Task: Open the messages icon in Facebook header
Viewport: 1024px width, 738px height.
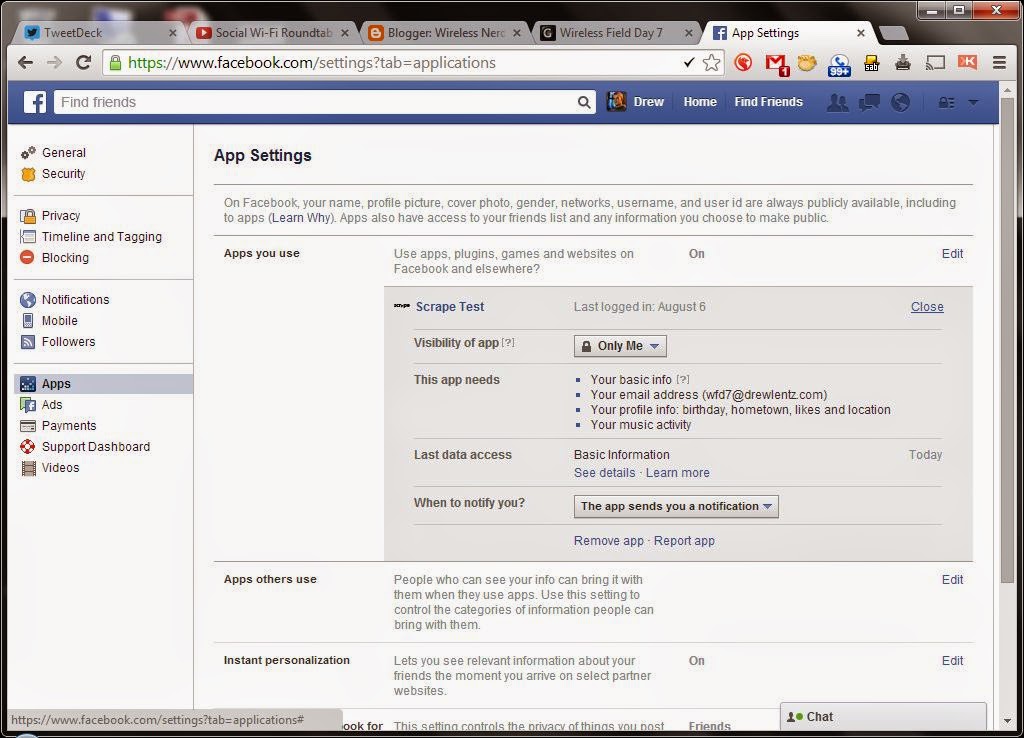Action: tap(869, 102)
